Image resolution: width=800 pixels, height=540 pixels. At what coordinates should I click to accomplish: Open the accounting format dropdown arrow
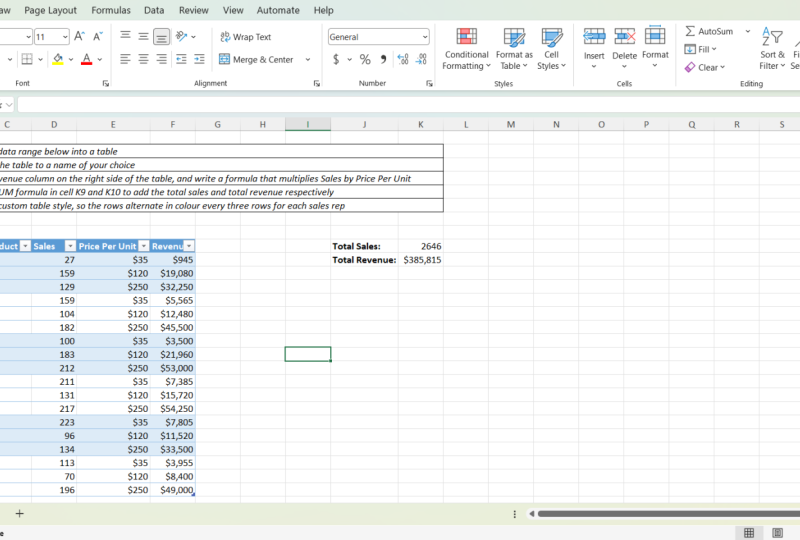click(x=349, y=59)
